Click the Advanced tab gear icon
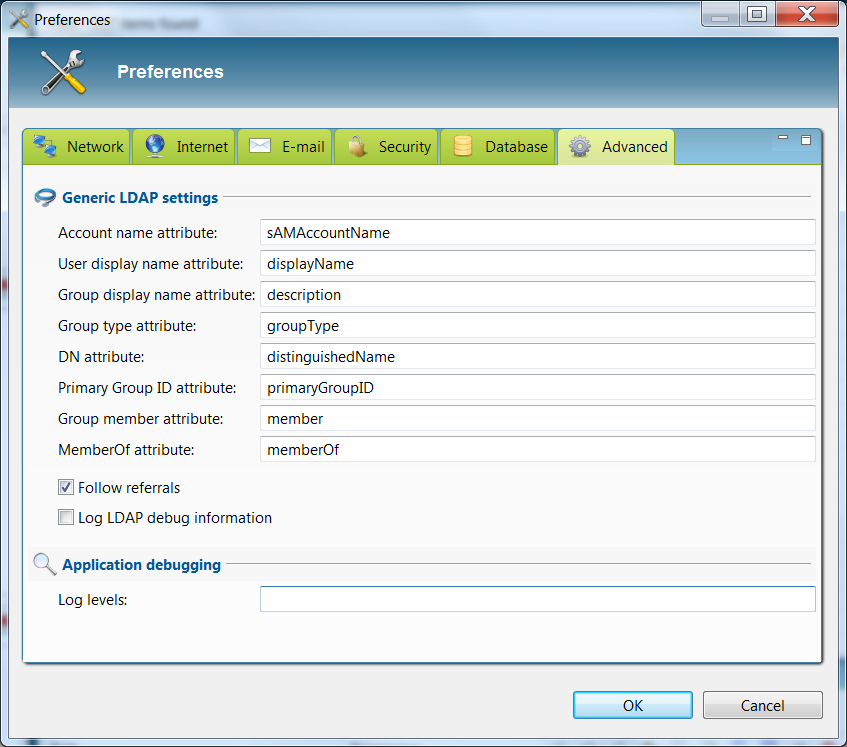 click(x=580, y=146)
